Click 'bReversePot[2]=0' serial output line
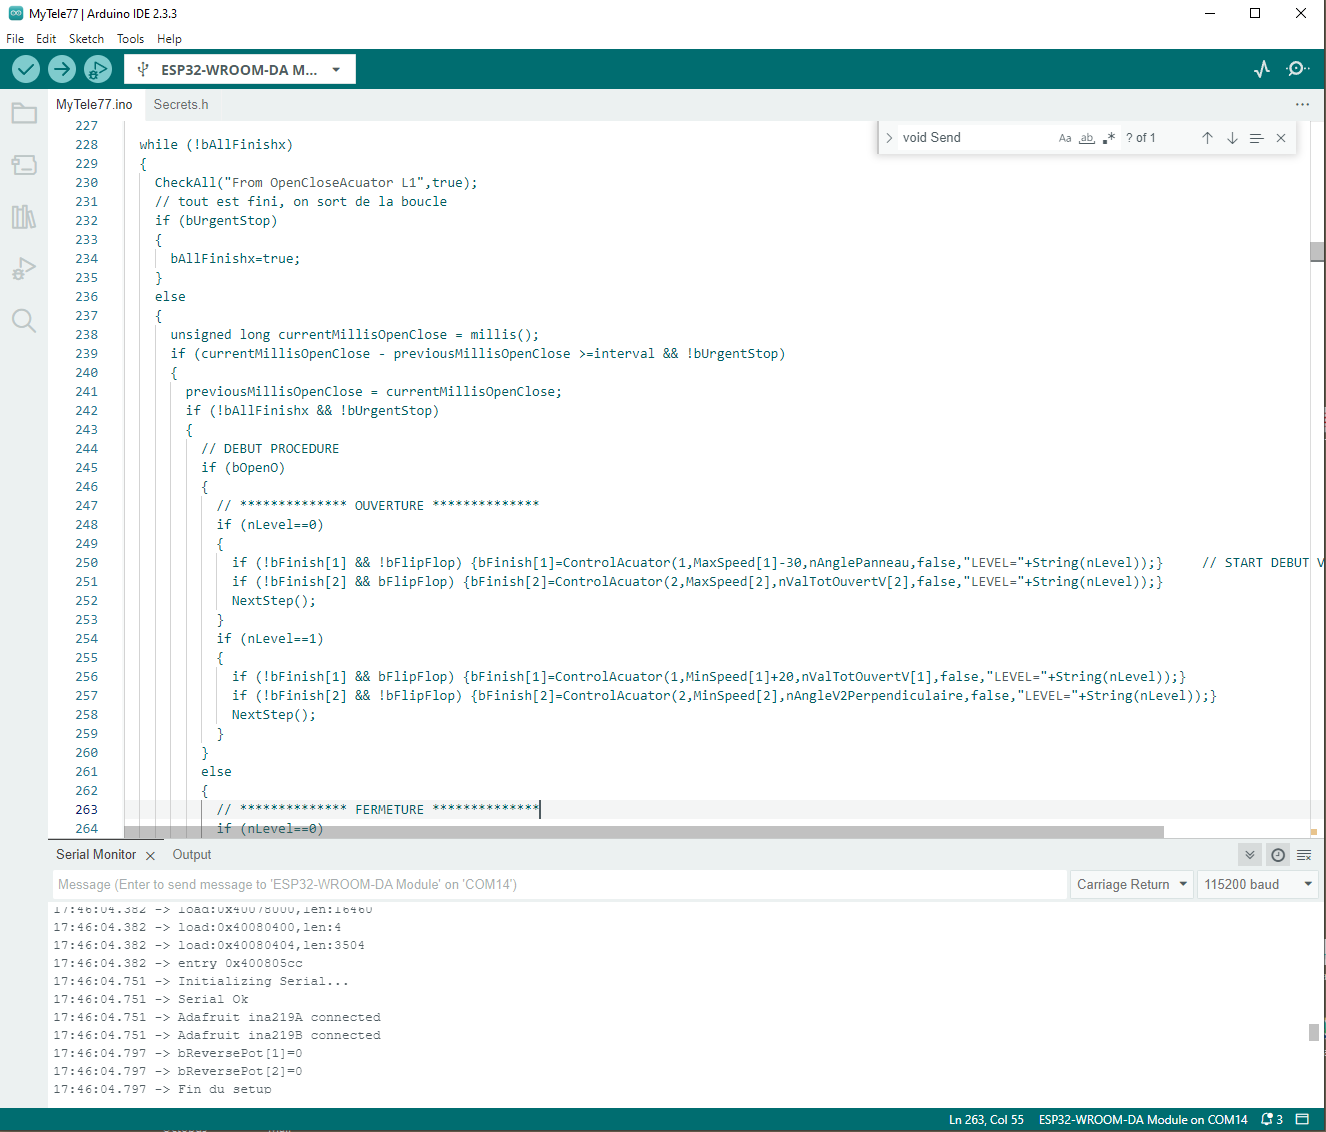The image size is (1326, 1132). (240, 1072)
